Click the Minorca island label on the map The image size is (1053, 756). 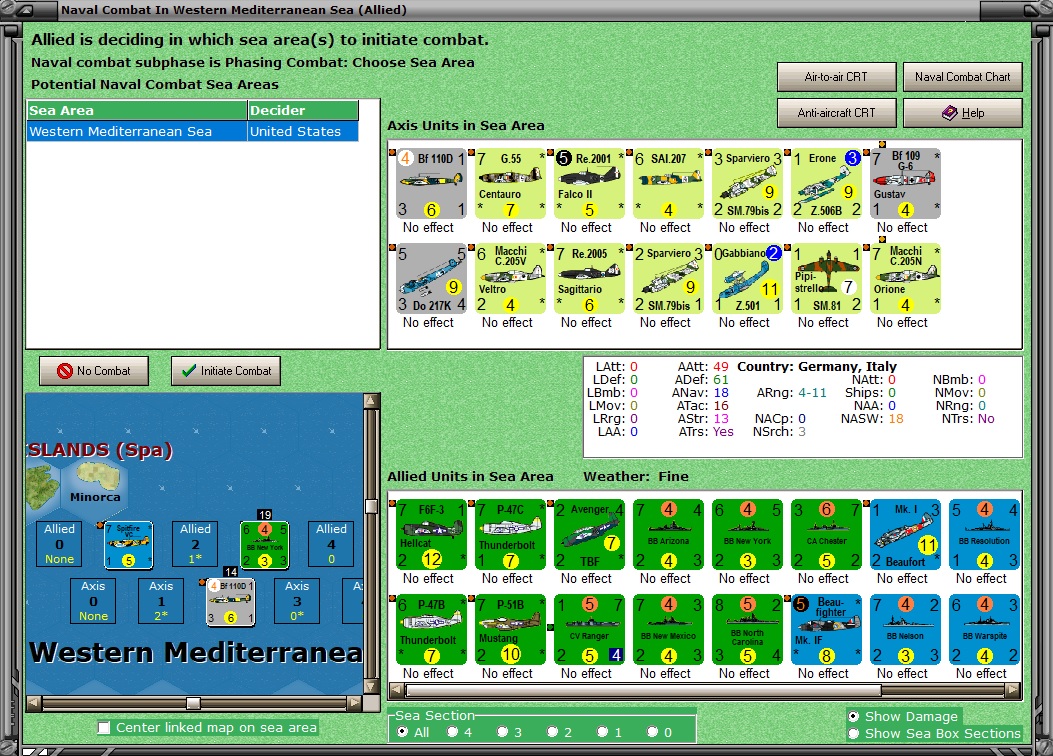95,498
